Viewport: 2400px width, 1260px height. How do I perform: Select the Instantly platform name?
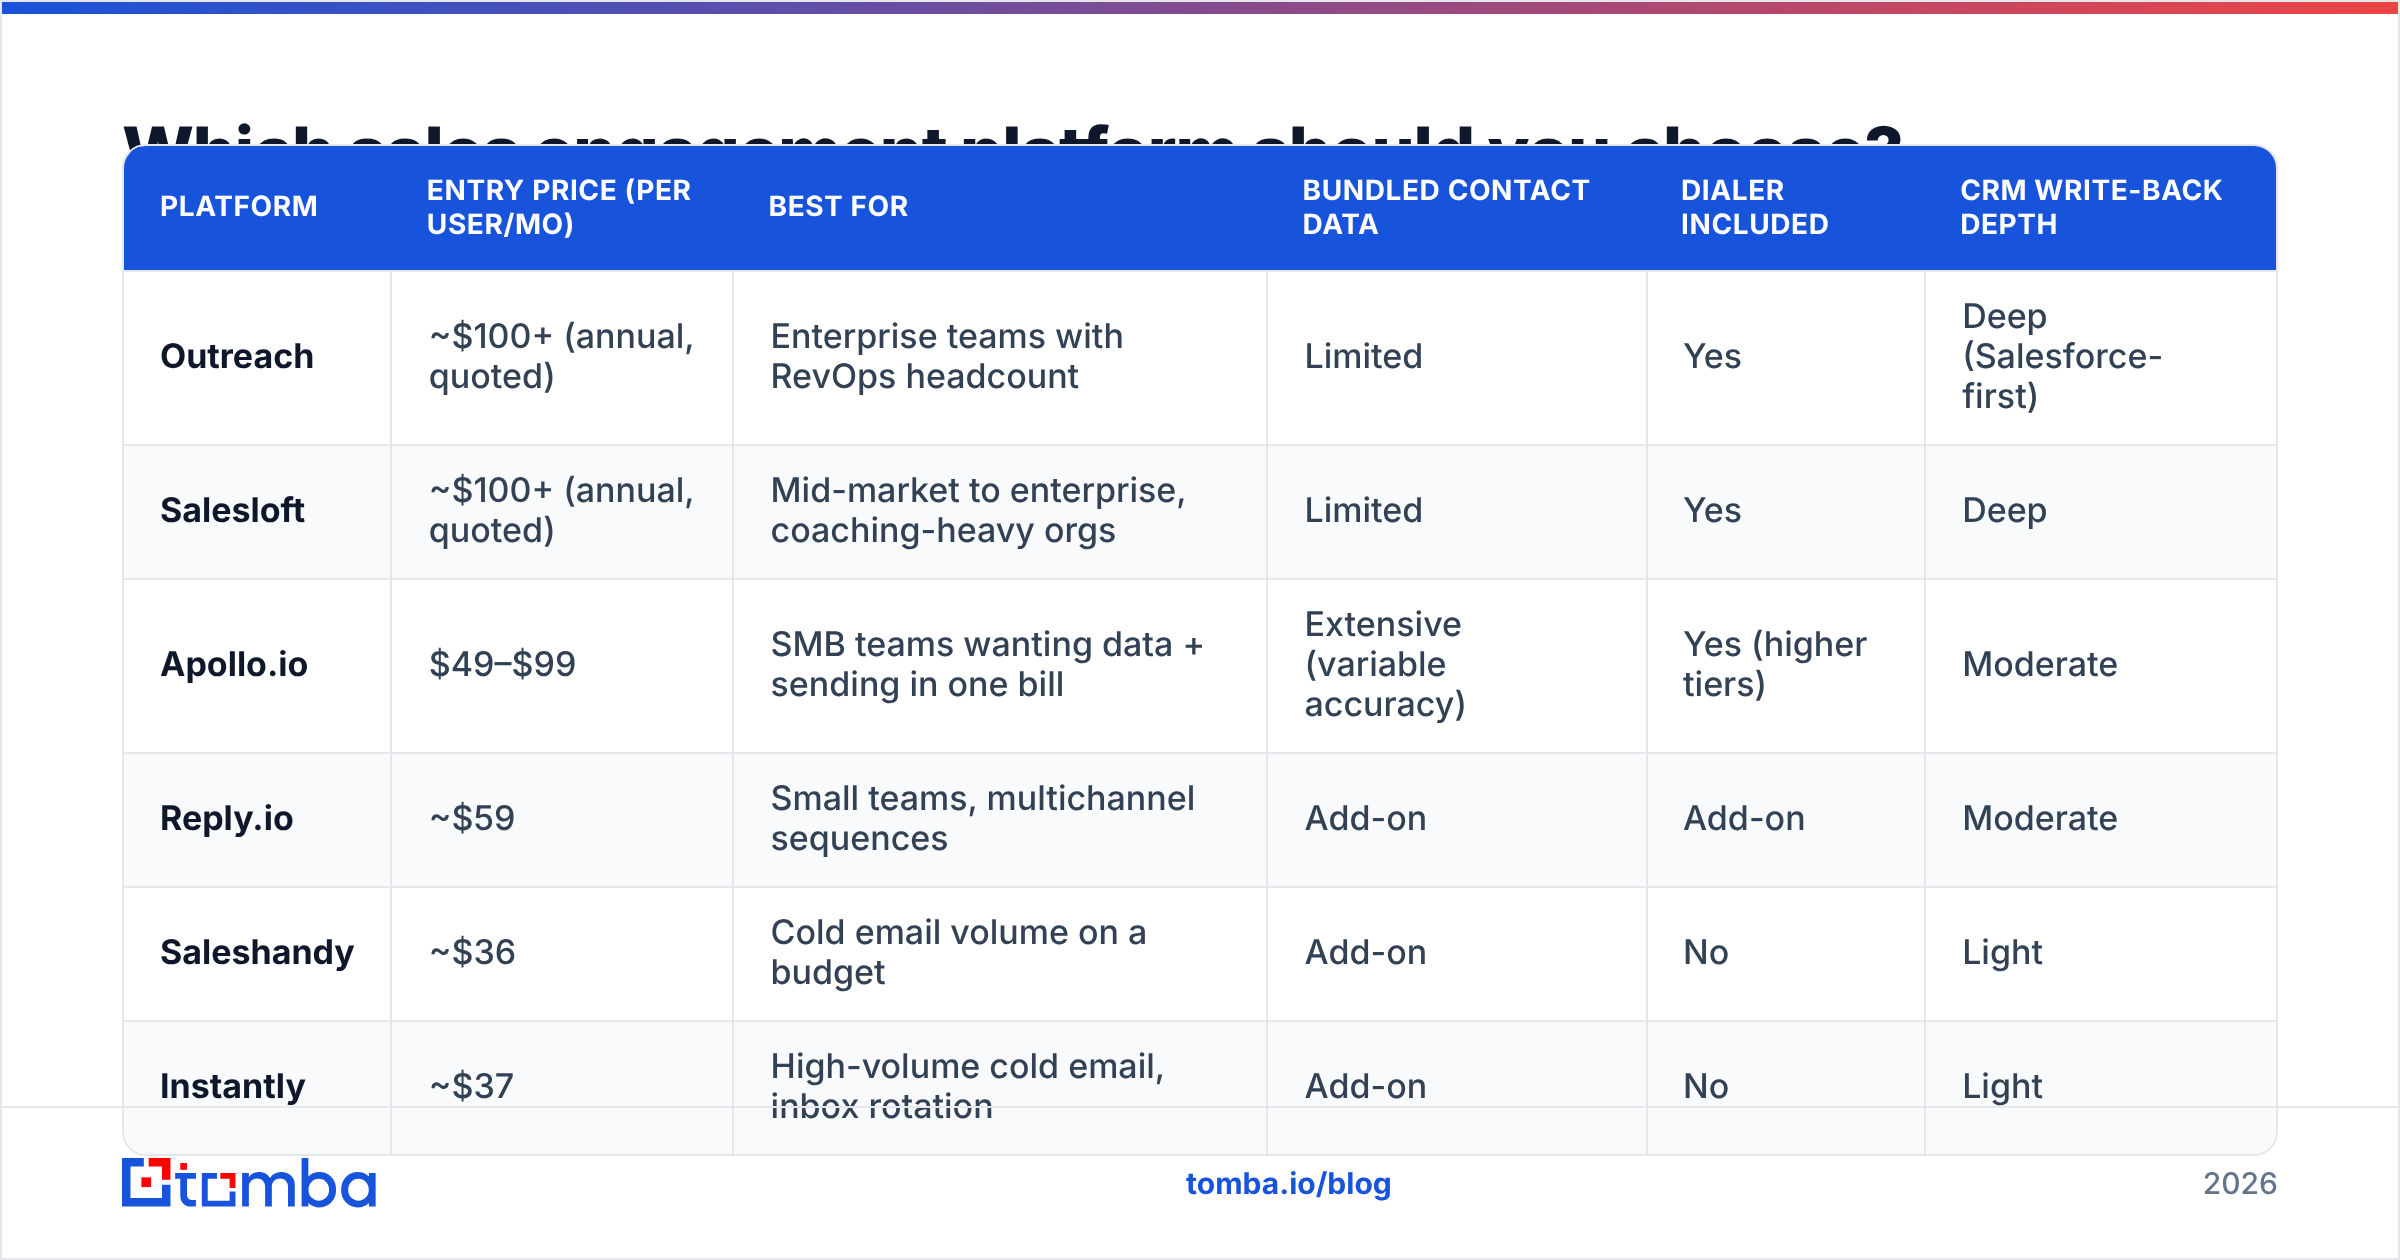tap(233, 1086)
